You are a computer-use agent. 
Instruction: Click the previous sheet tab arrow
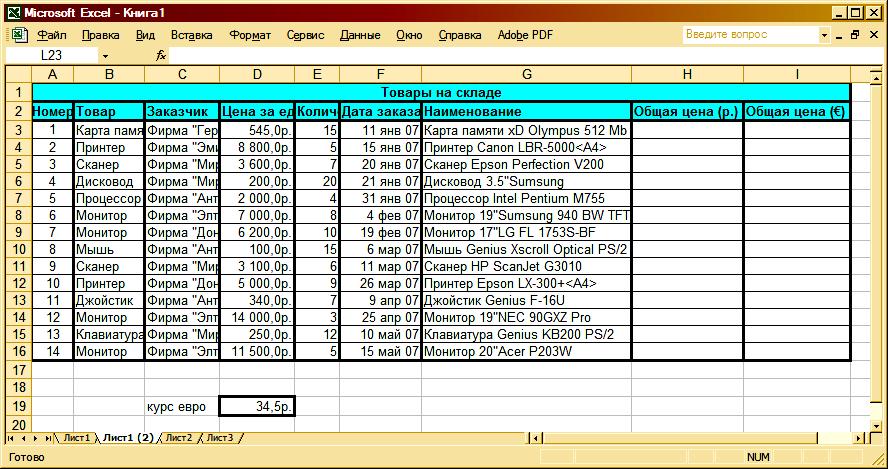click(23, 438)
